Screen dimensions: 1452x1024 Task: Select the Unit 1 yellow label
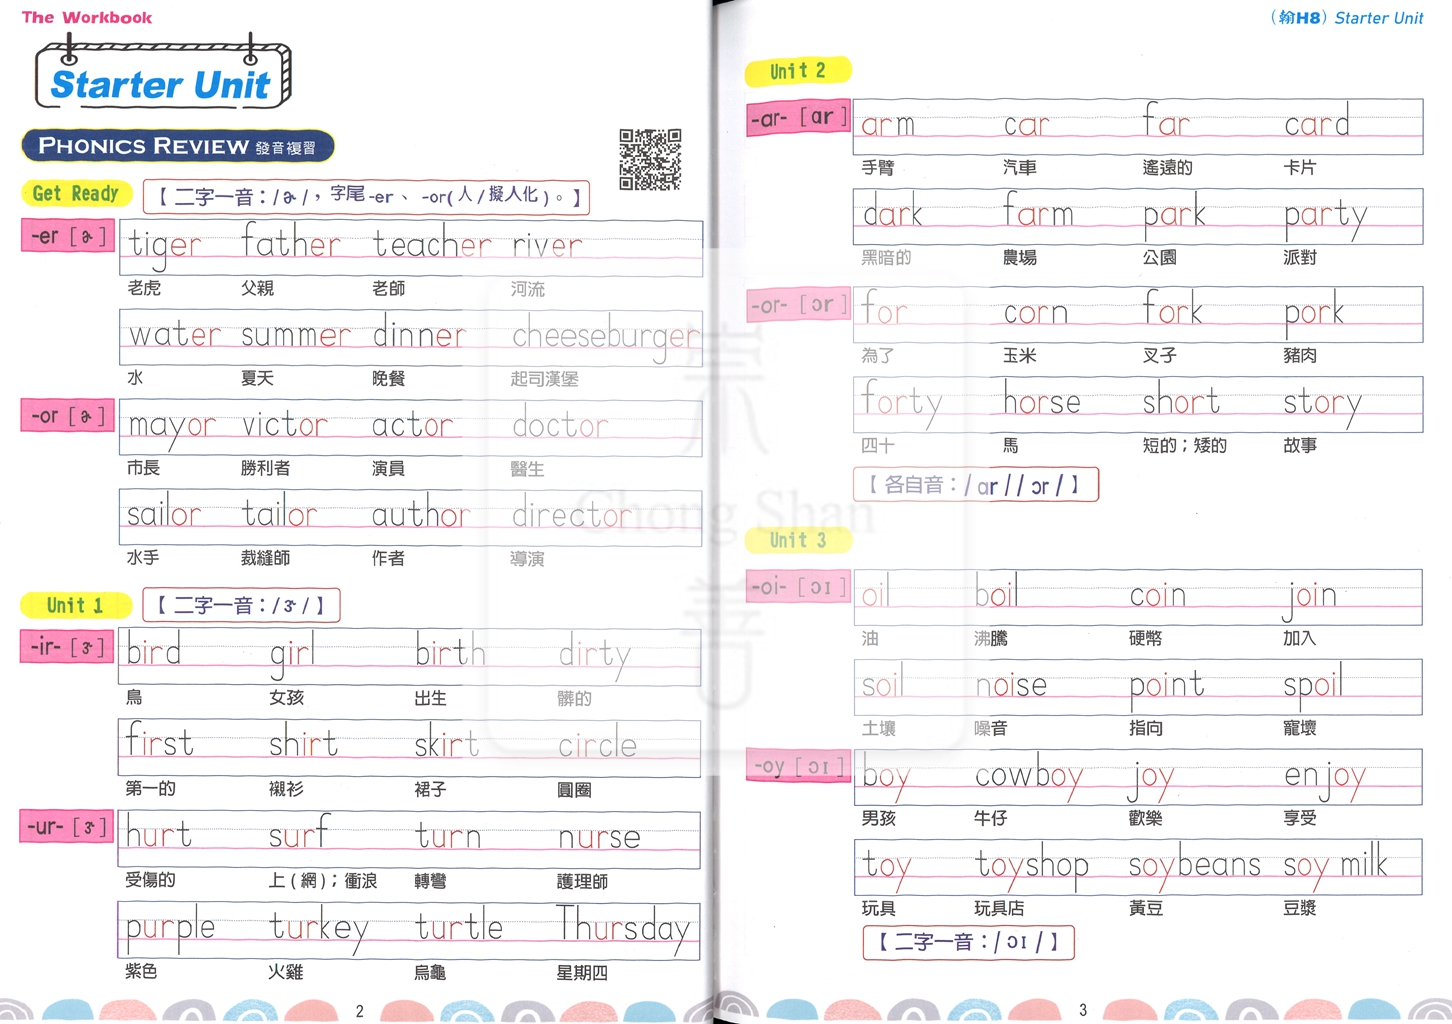coord(76,605)
